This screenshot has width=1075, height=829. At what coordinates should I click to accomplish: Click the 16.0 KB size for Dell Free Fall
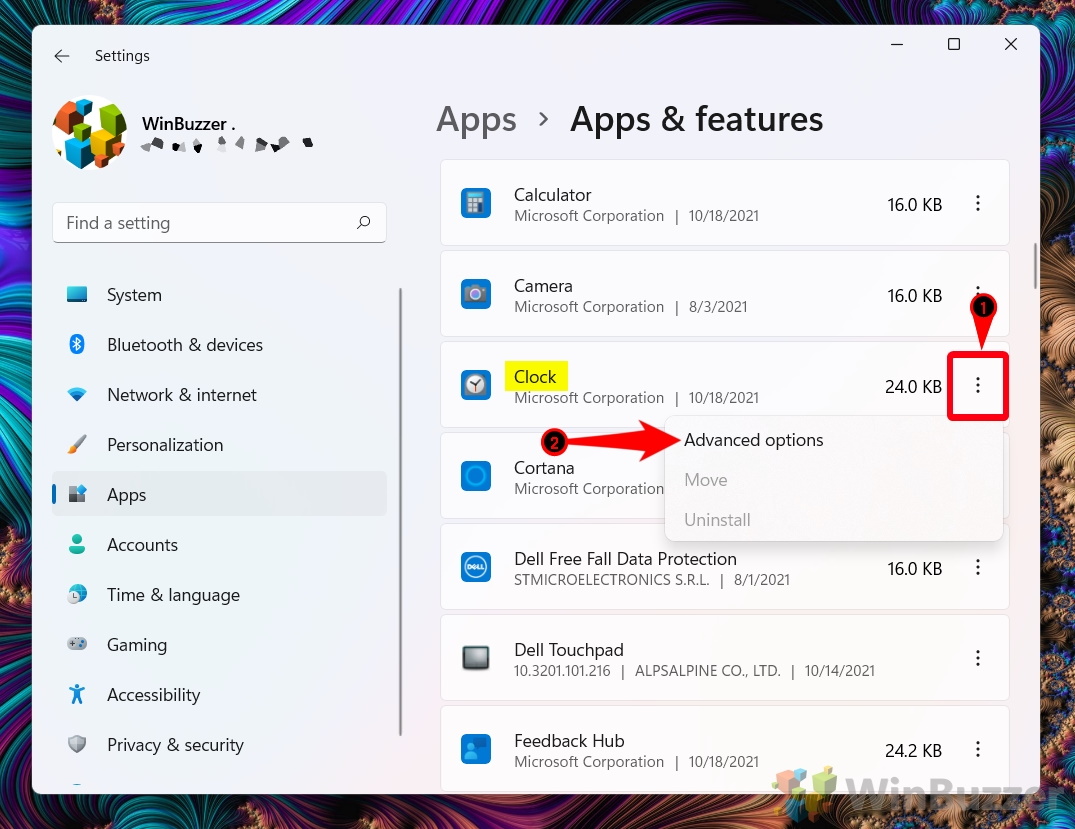(x=915, y=568)
